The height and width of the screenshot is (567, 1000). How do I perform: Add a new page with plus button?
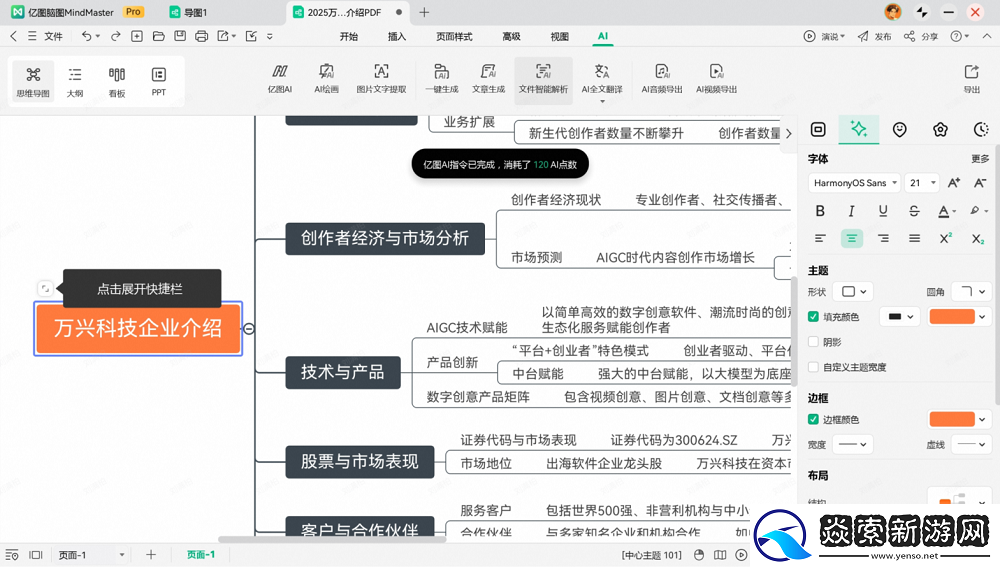(151, 555)
